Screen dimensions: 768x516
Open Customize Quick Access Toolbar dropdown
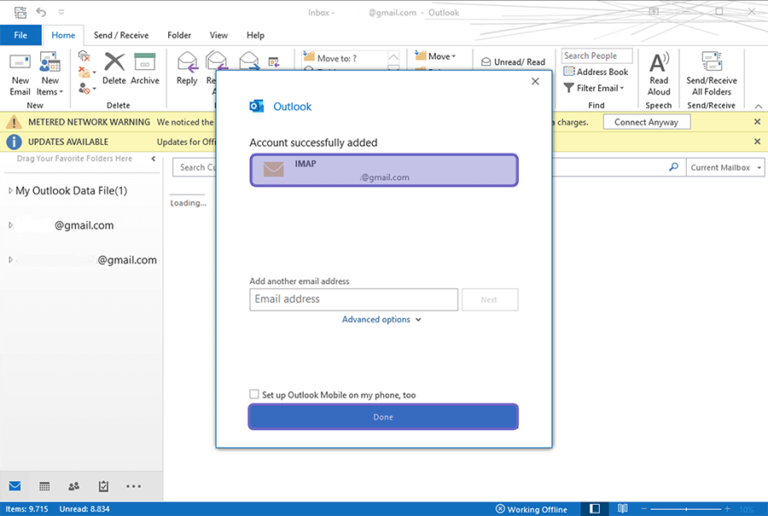(x=61, y=12)
